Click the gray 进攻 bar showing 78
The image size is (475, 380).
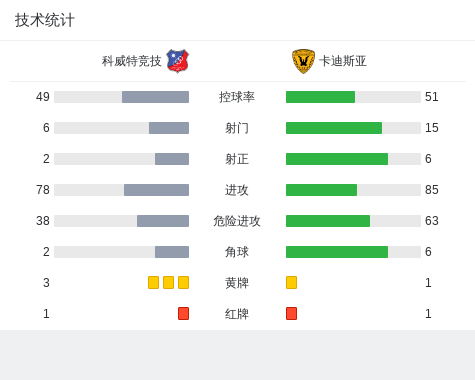pos(156,190)
